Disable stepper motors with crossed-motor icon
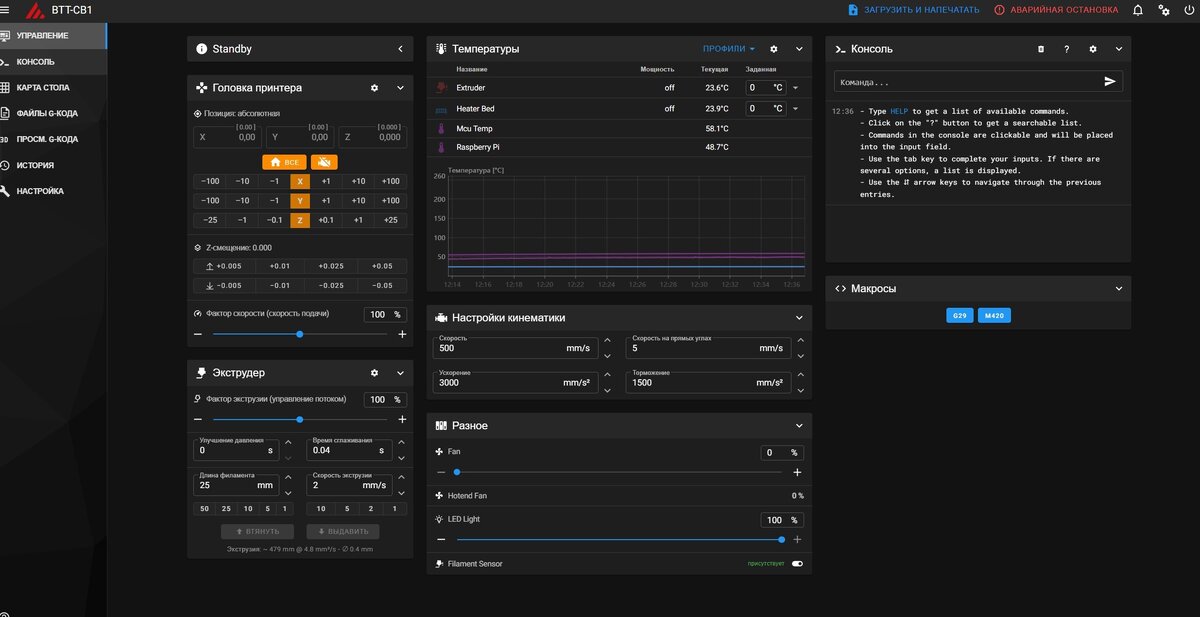The width and height of the screenshot is (1200, 617). coord(324,162)
